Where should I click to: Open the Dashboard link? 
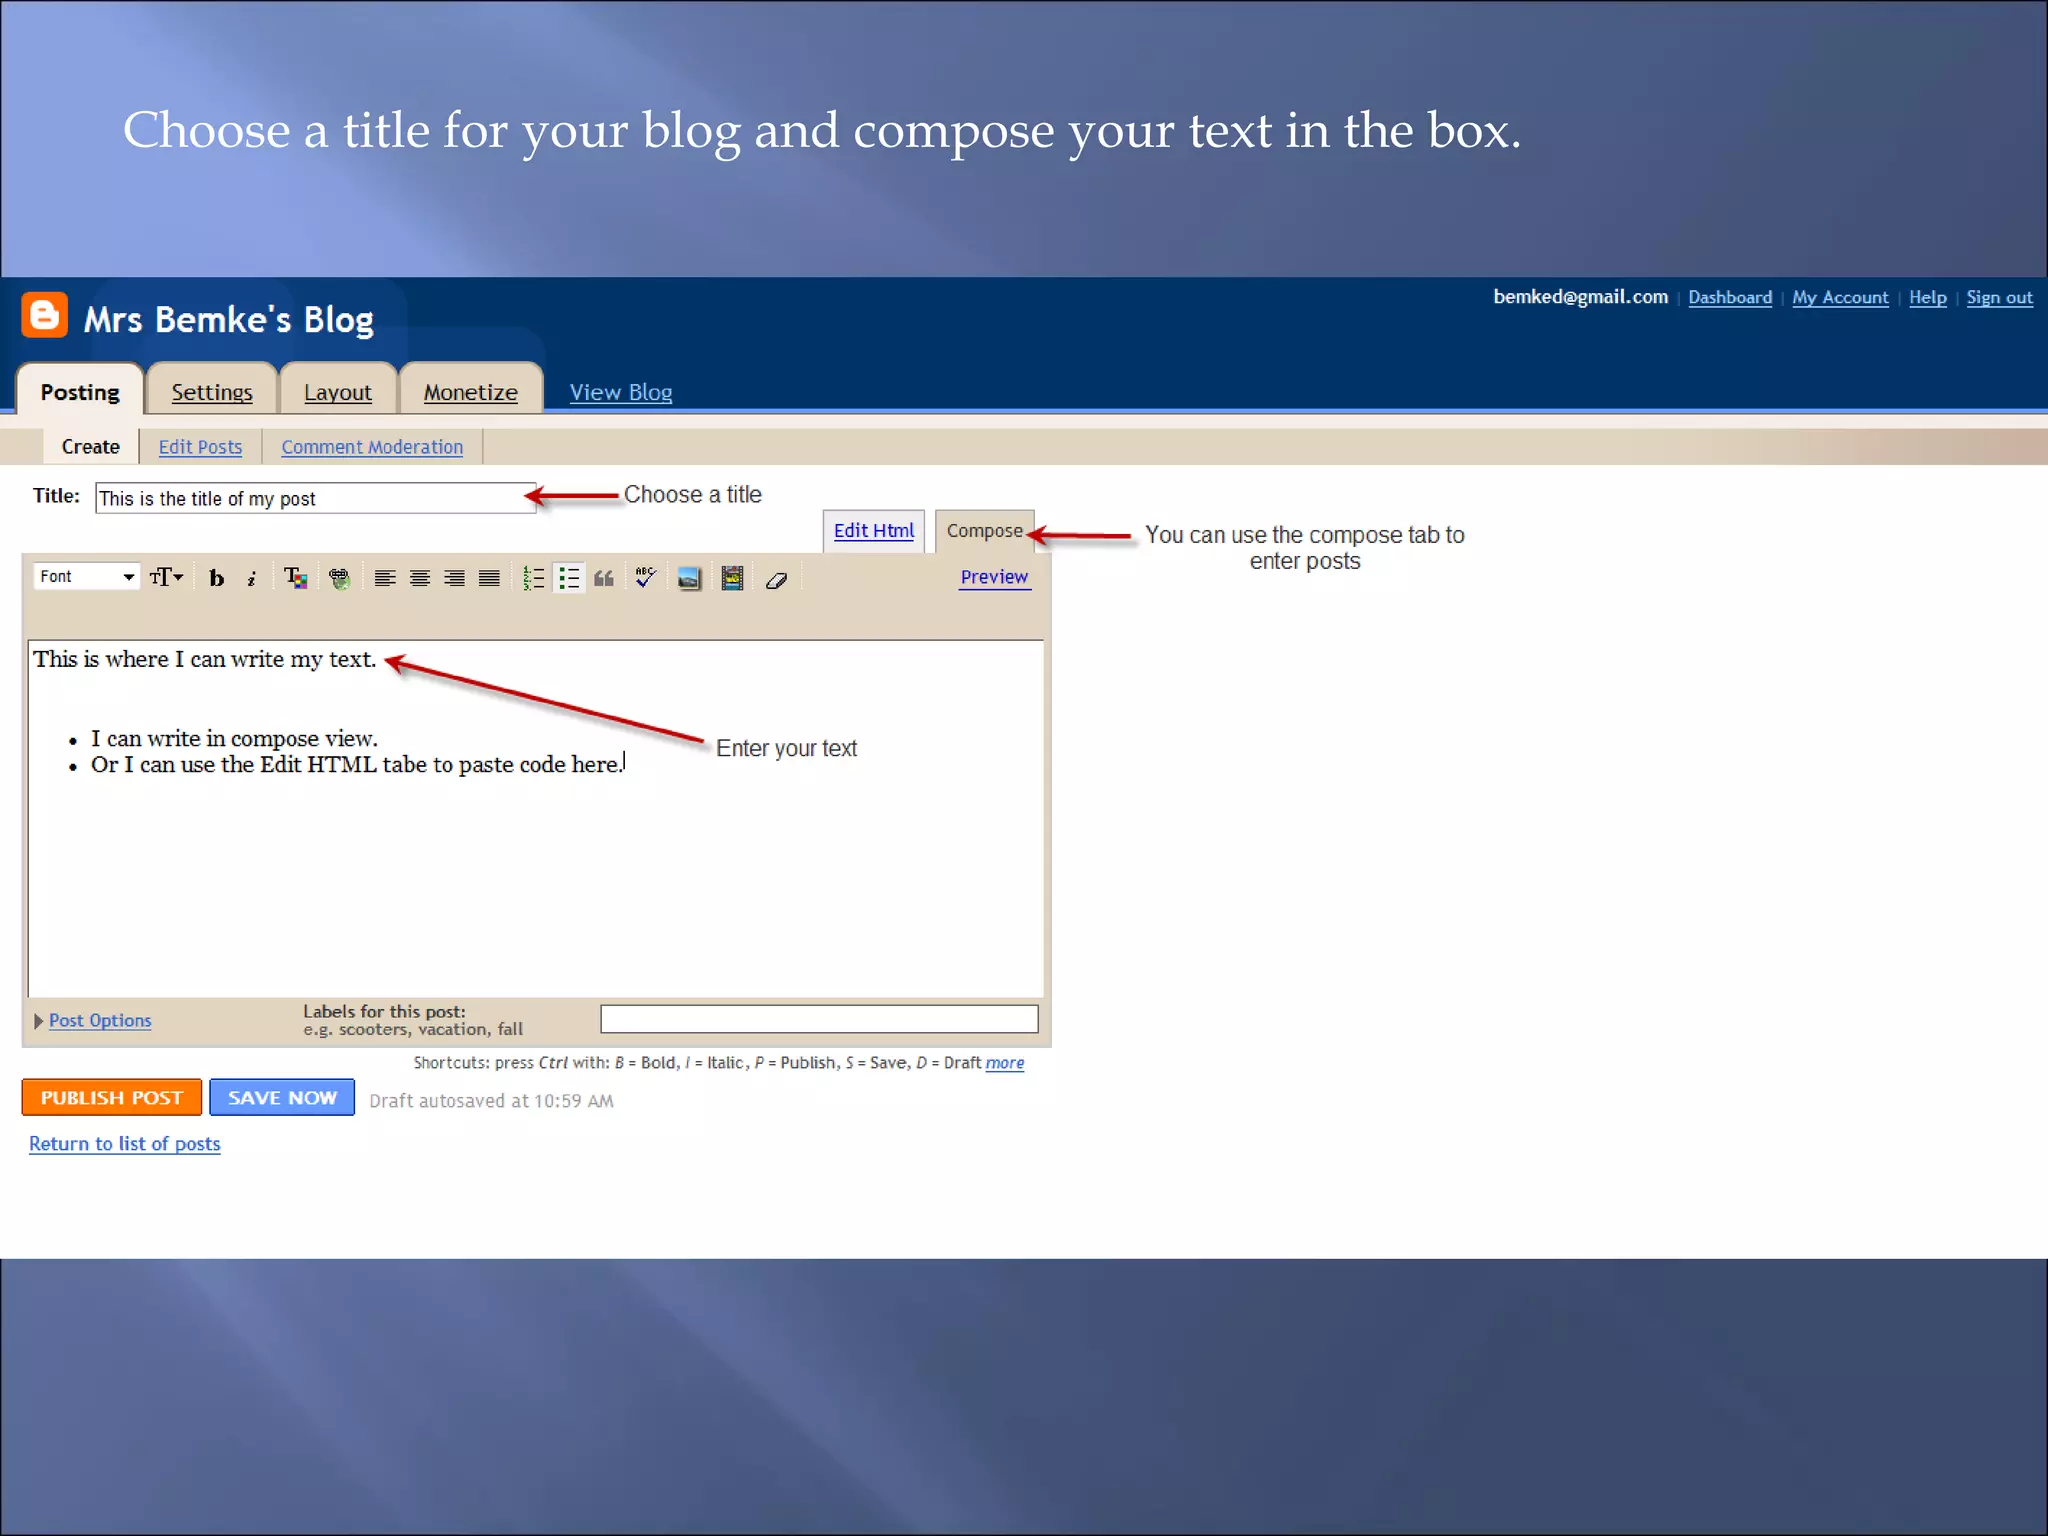point(1730,297)
